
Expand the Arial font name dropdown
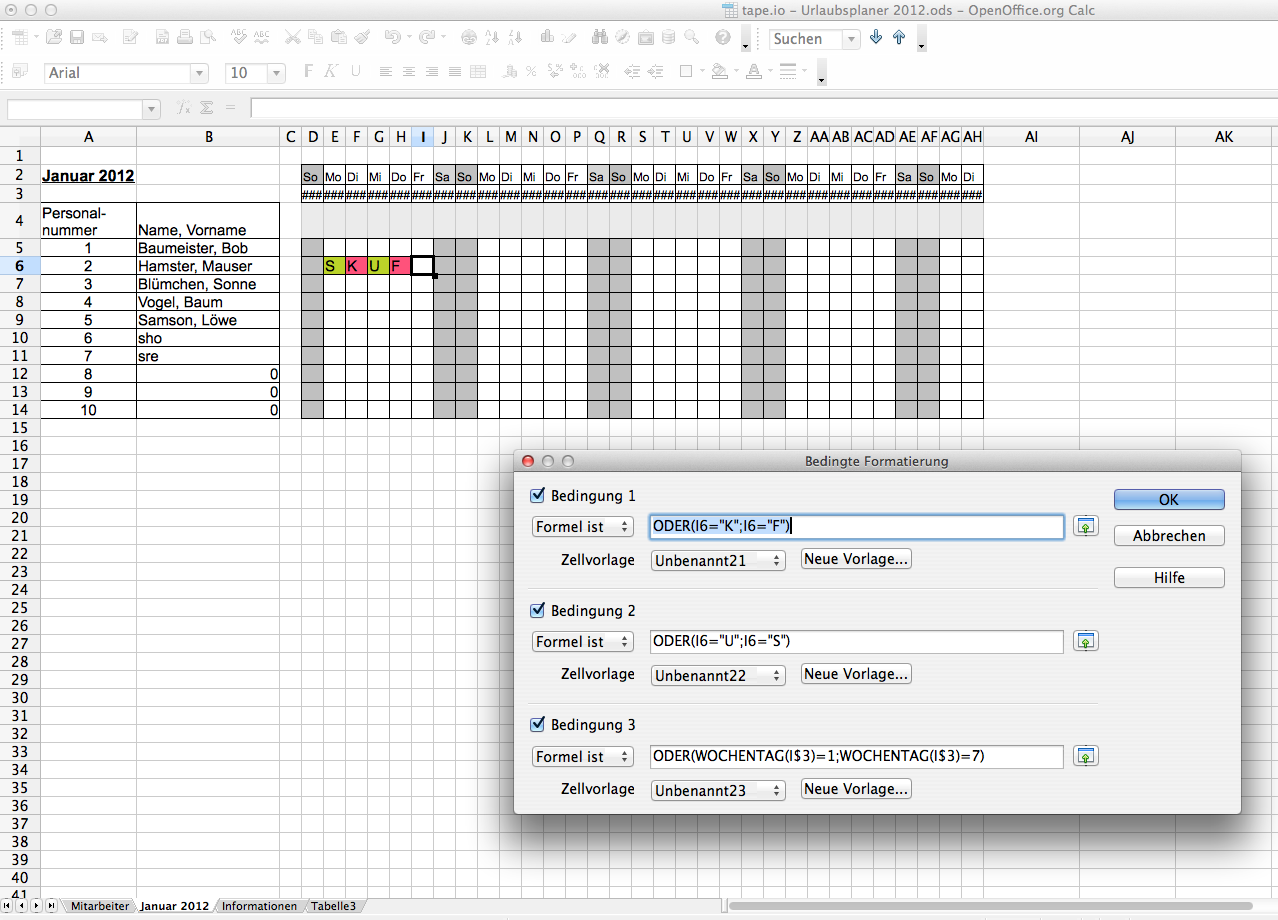pyautogui.click(x=199, y=73)
